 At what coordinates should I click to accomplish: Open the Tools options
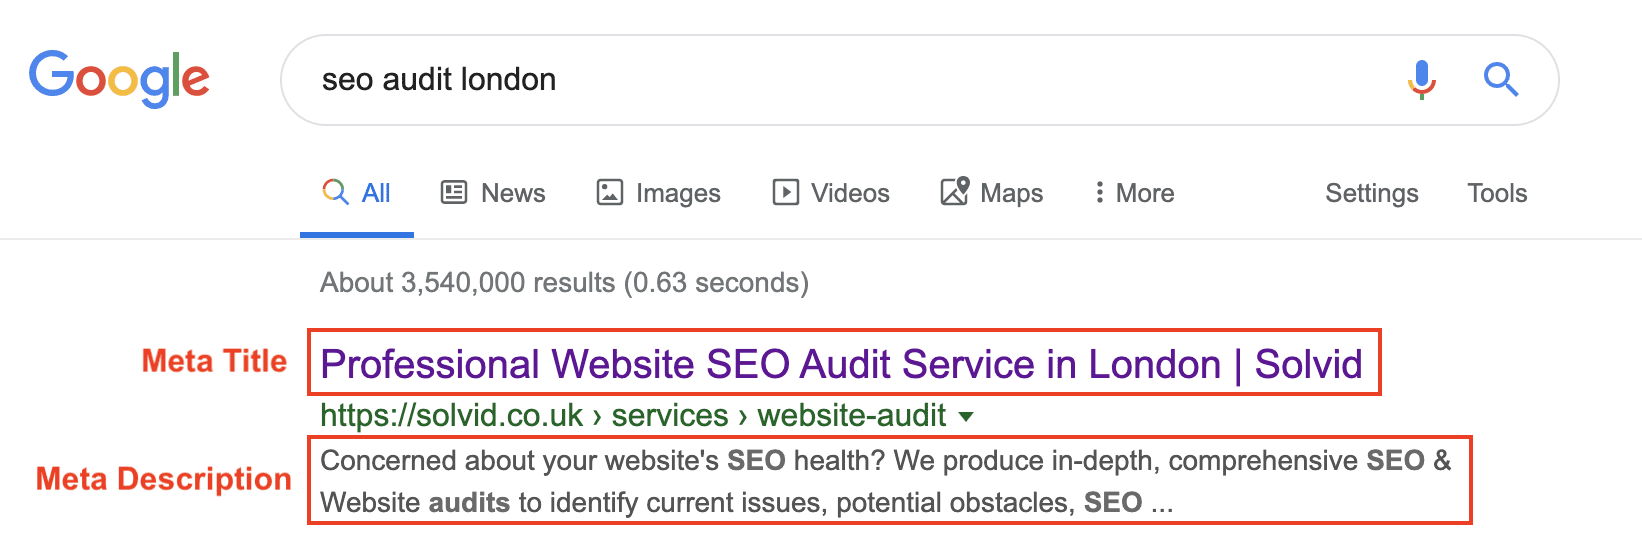point(1497,193)
